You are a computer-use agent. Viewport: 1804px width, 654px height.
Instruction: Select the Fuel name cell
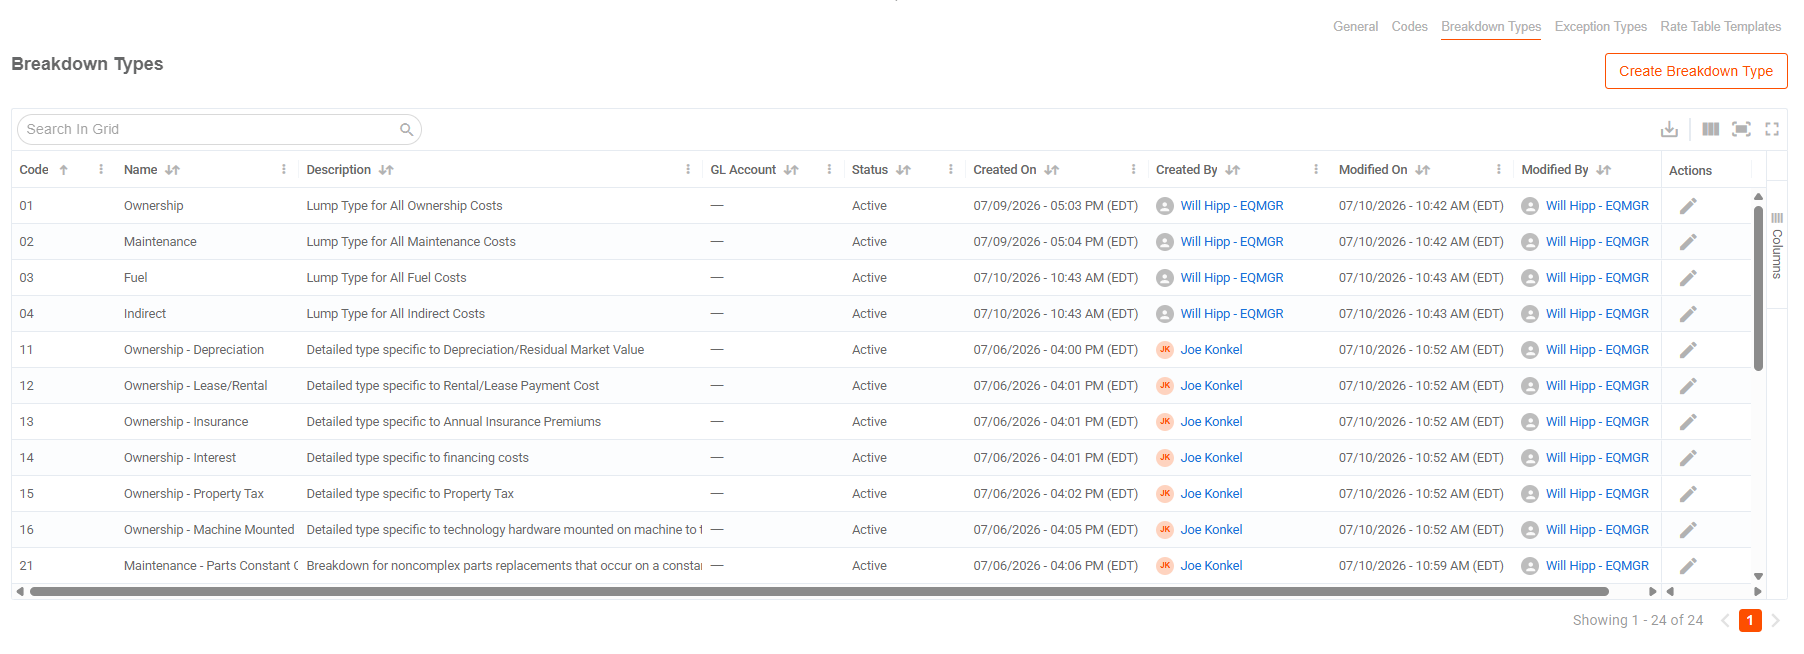click(x=135, y=278)
